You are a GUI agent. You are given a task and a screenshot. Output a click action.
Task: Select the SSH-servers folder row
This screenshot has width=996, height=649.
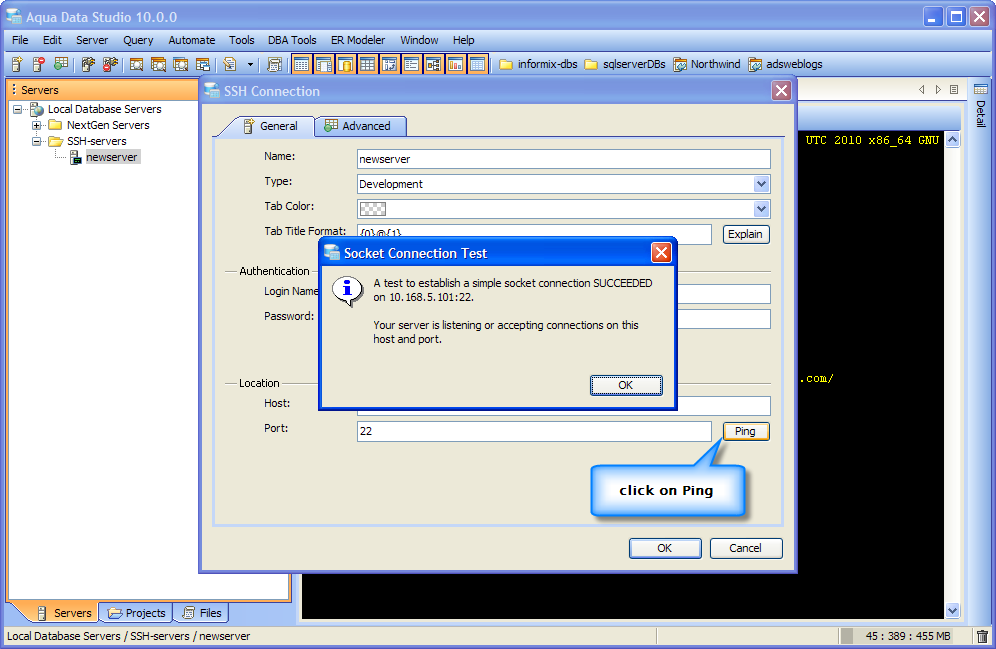coord(97,141)
